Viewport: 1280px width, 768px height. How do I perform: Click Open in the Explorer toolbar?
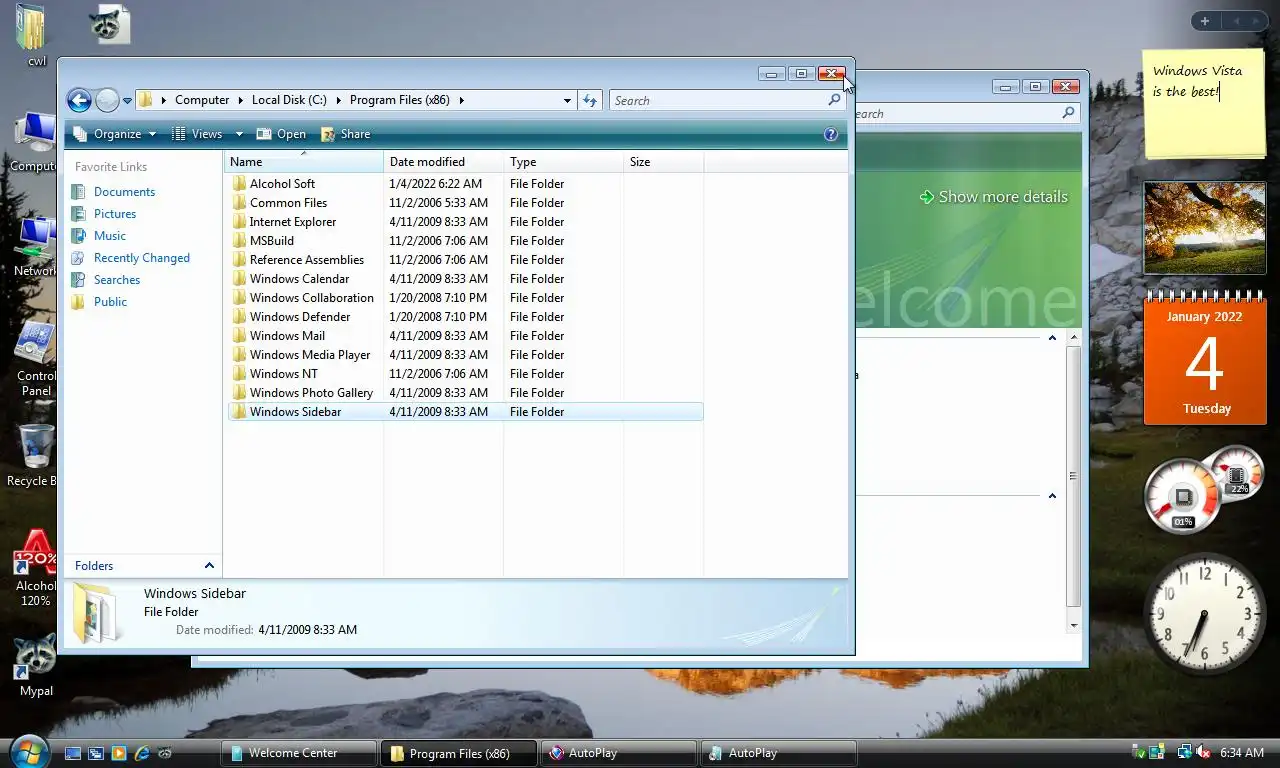[x=281, y=134]
